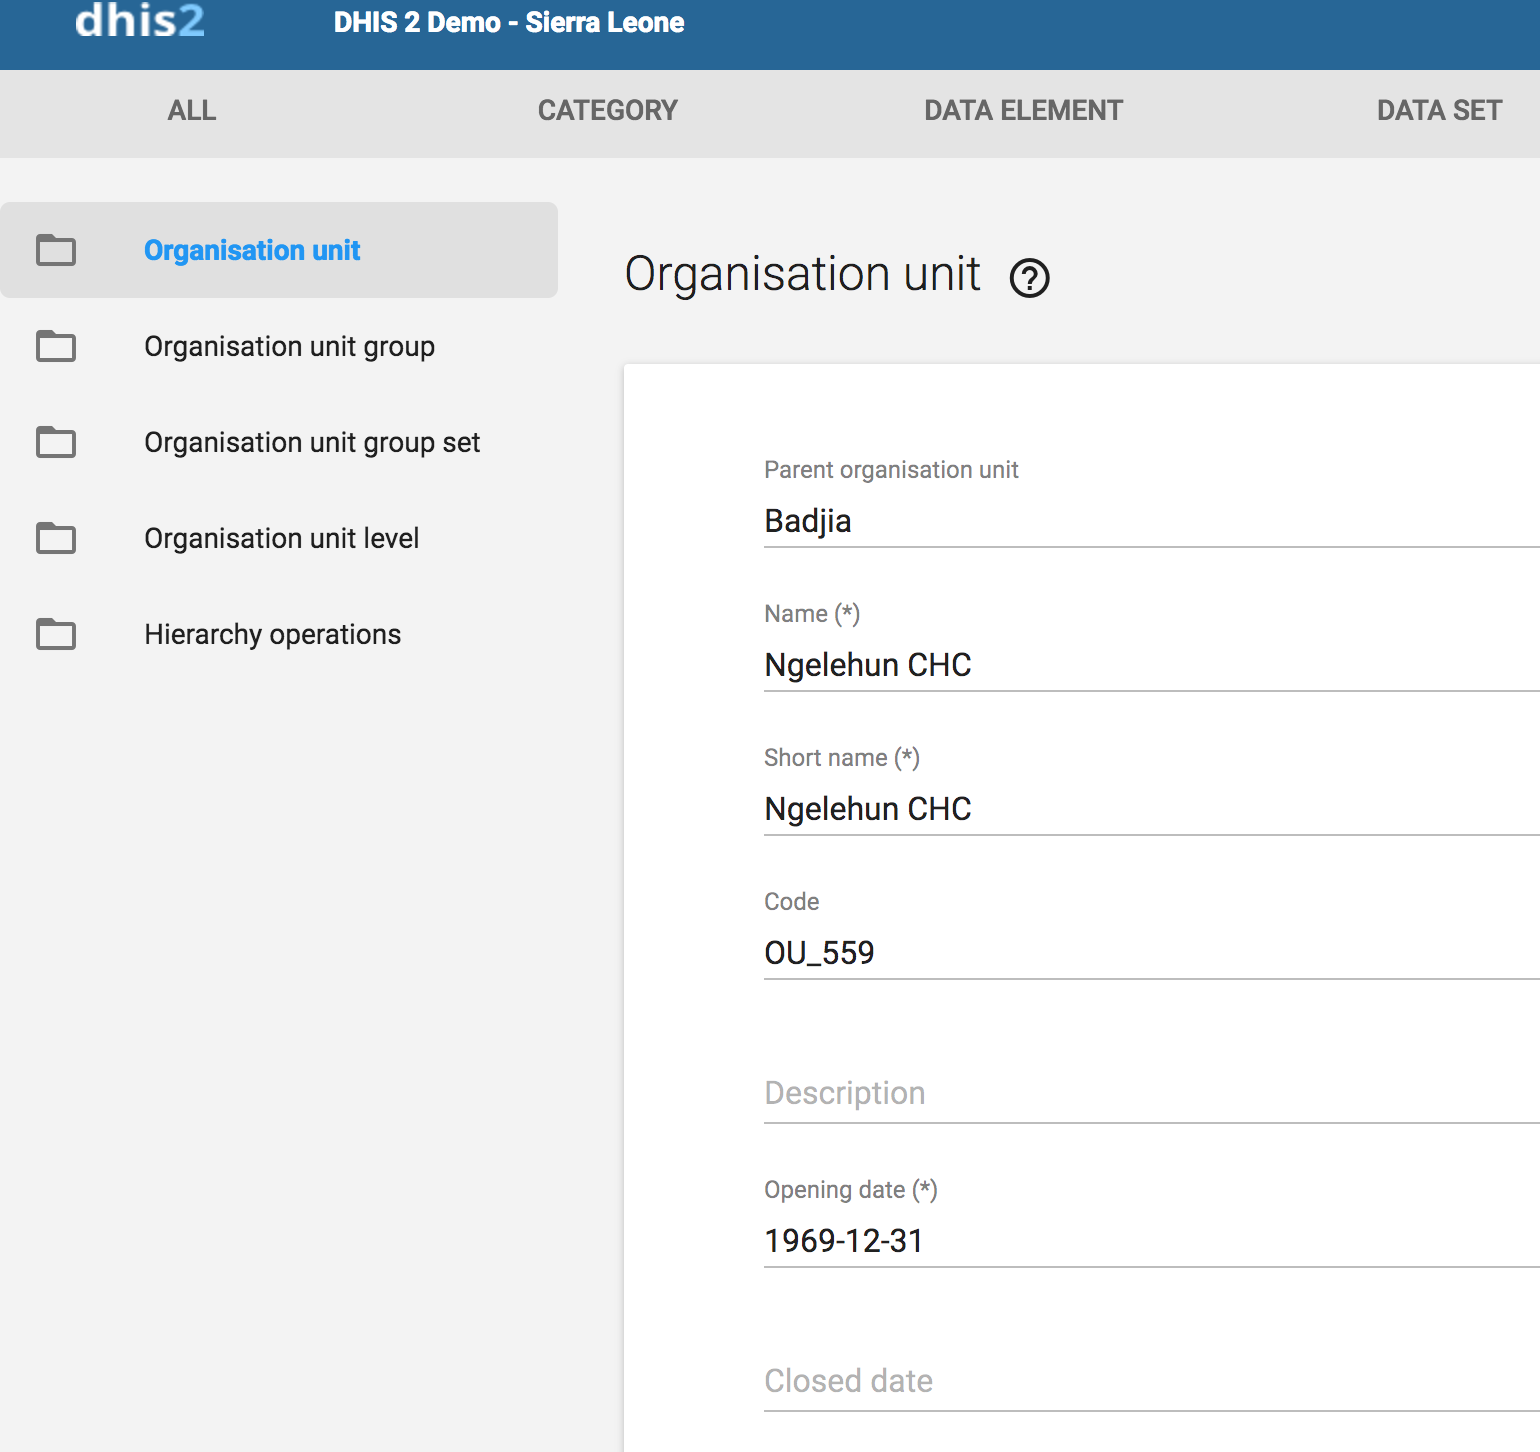Switch to the ALL tab

[192, 110]
